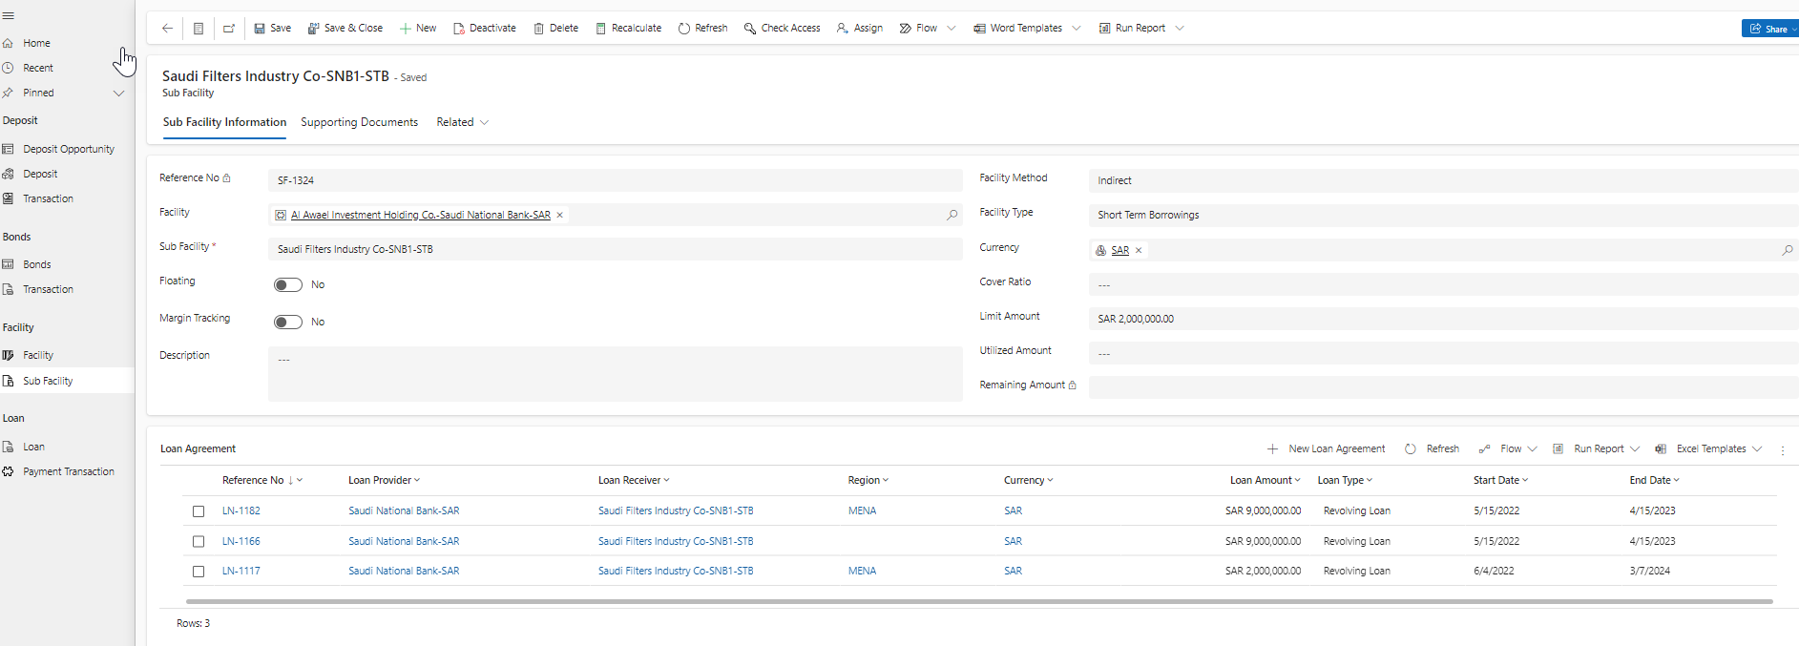1799x646 pixels.
Task: Expand the Pinned section chevron
Action: (119, 93)
